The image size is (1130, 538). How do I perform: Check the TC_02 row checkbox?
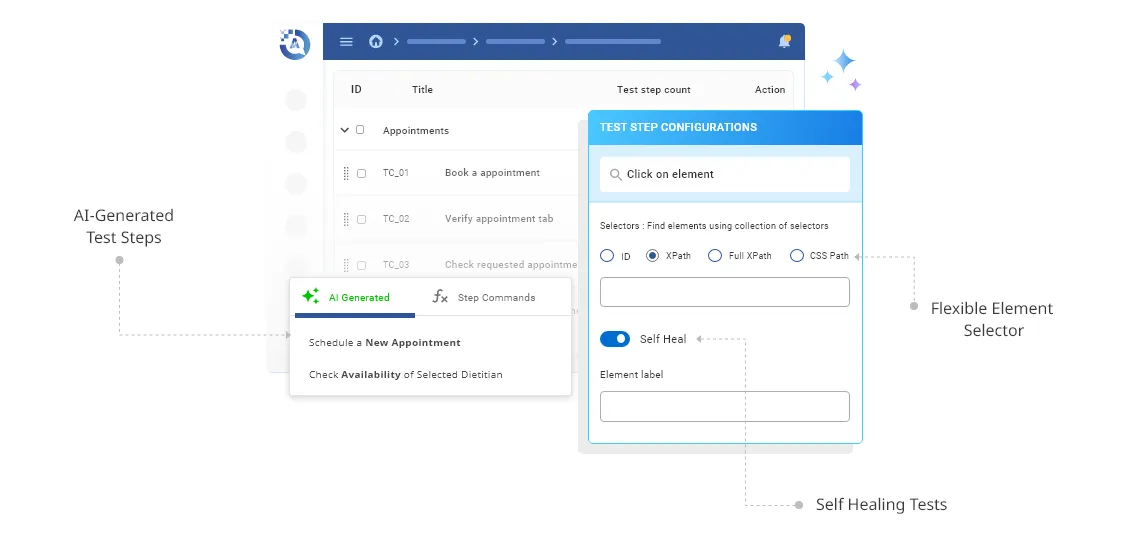[362, 220]
